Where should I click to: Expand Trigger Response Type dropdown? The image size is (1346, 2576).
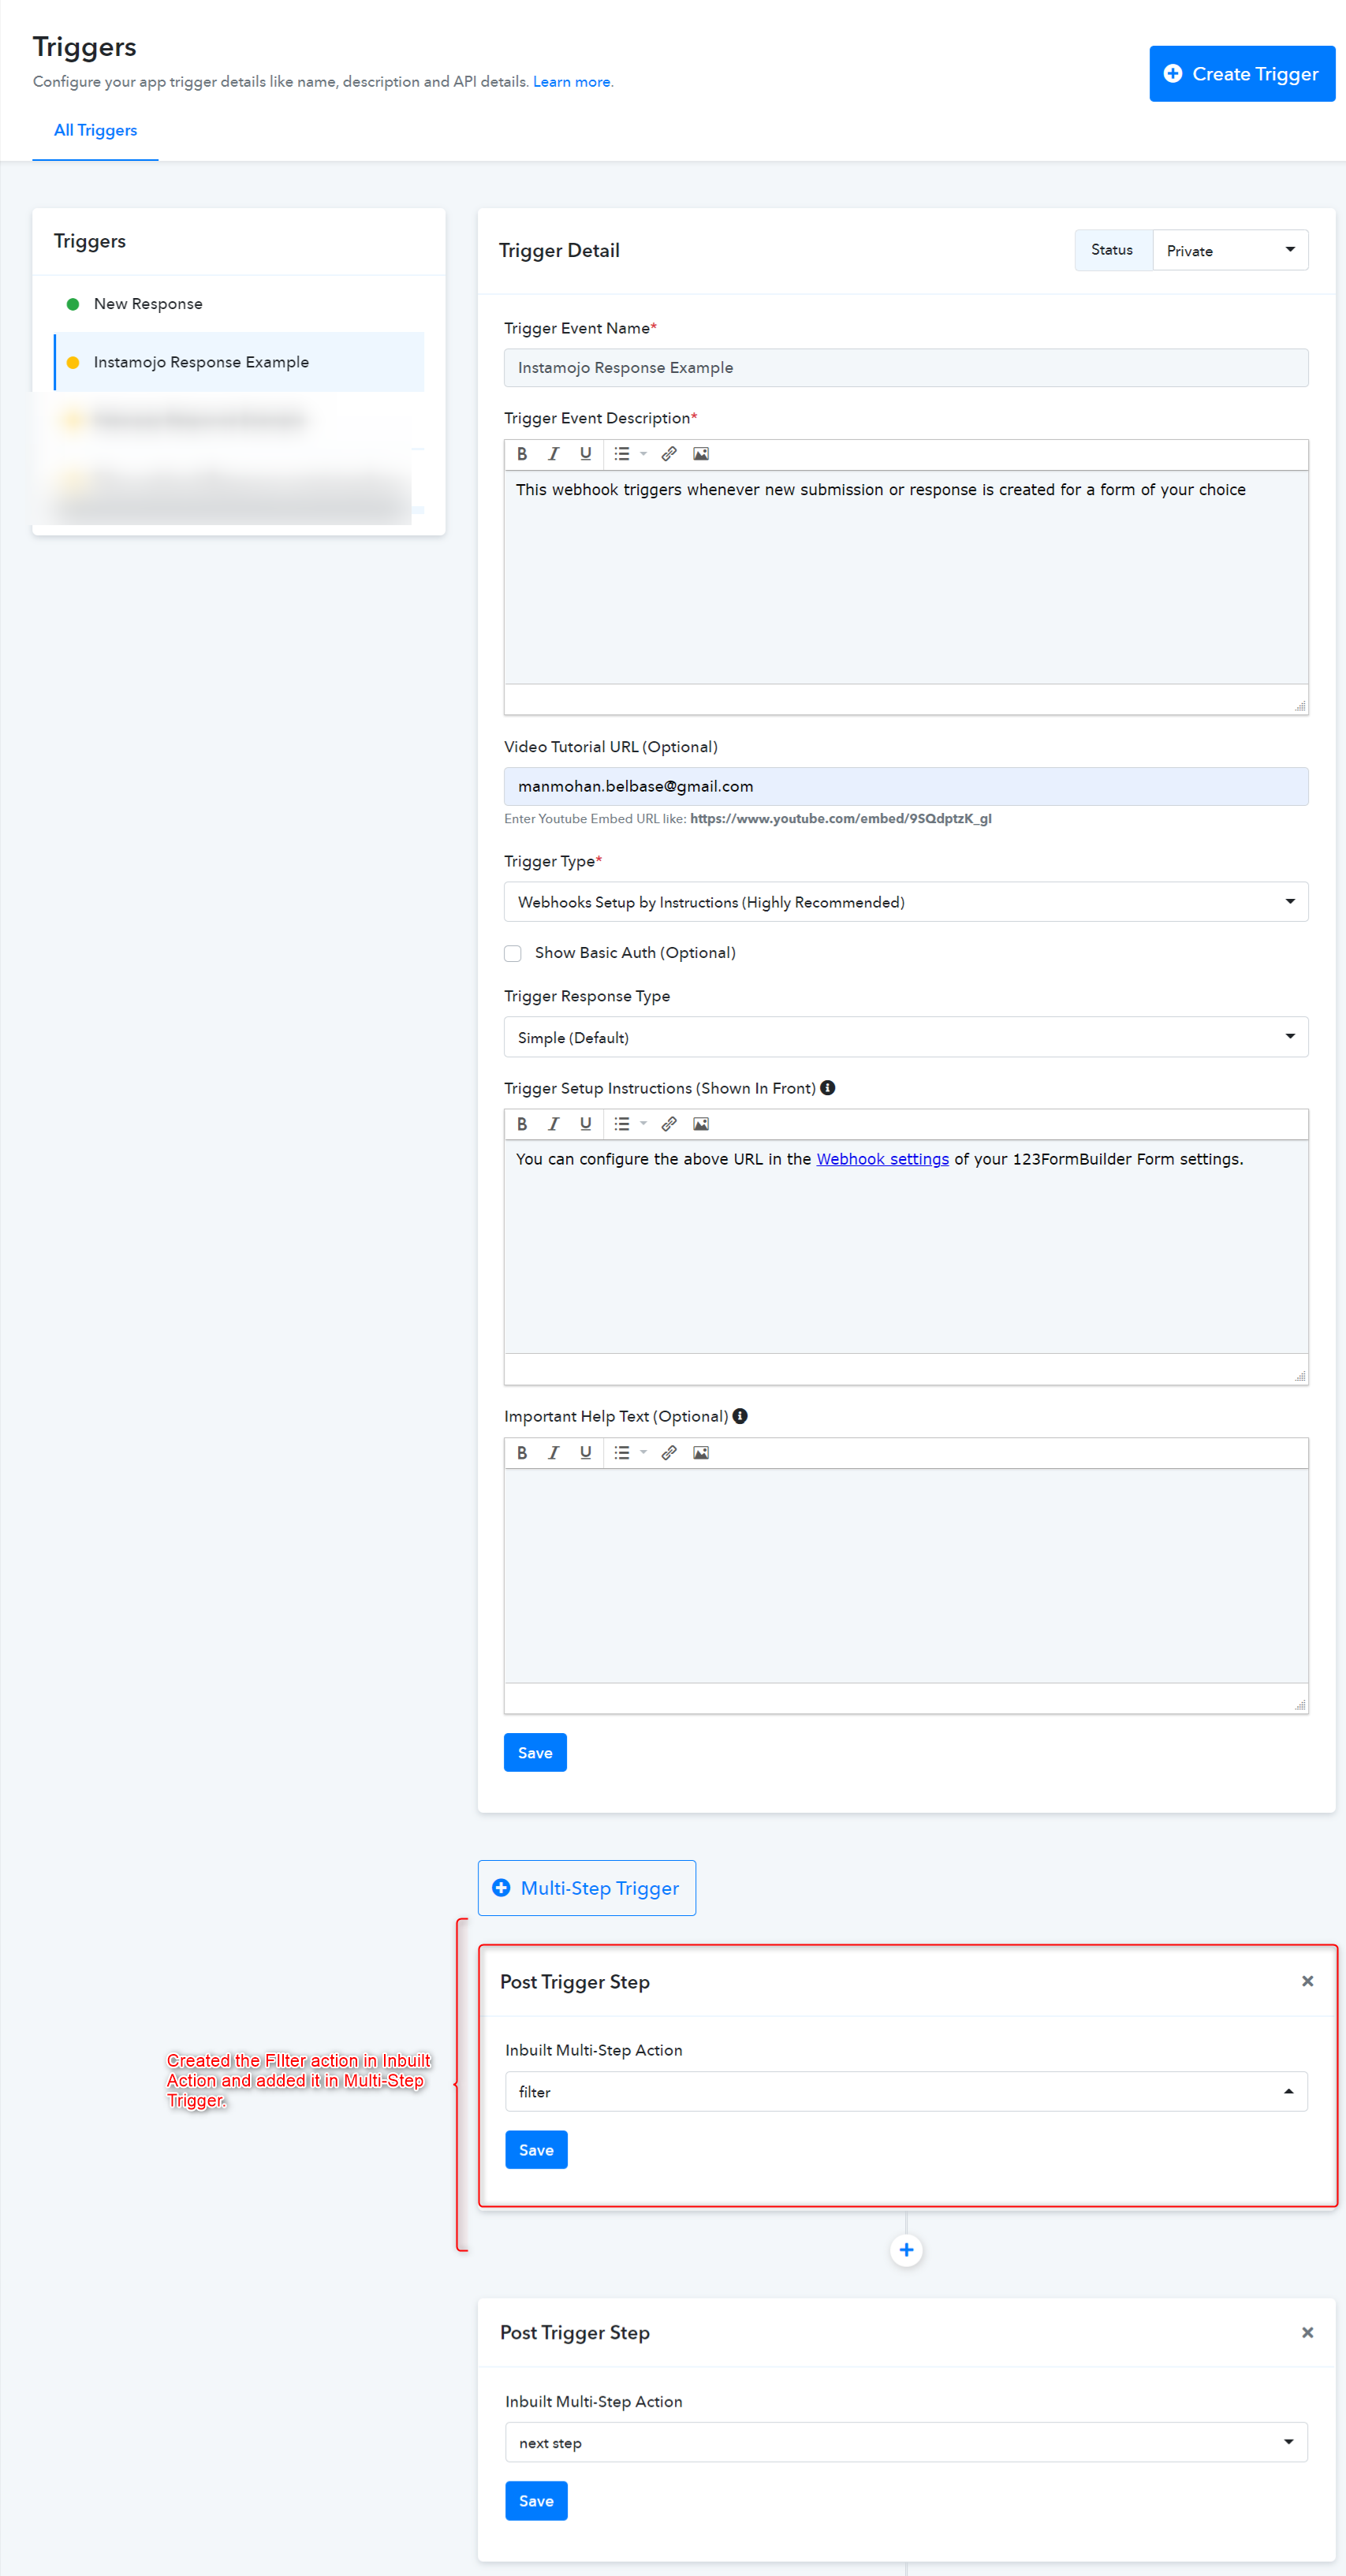pos(906,1037)
